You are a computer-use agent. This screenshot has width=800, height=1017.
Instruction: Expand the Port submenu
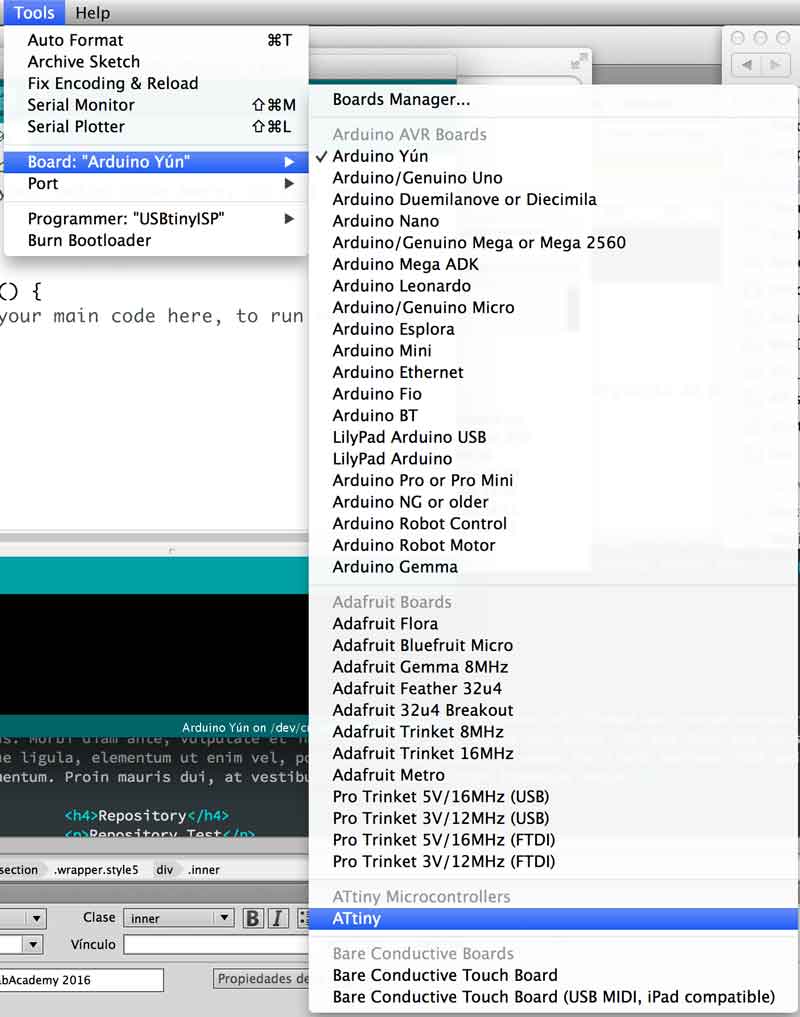click(x=156, y=184)
